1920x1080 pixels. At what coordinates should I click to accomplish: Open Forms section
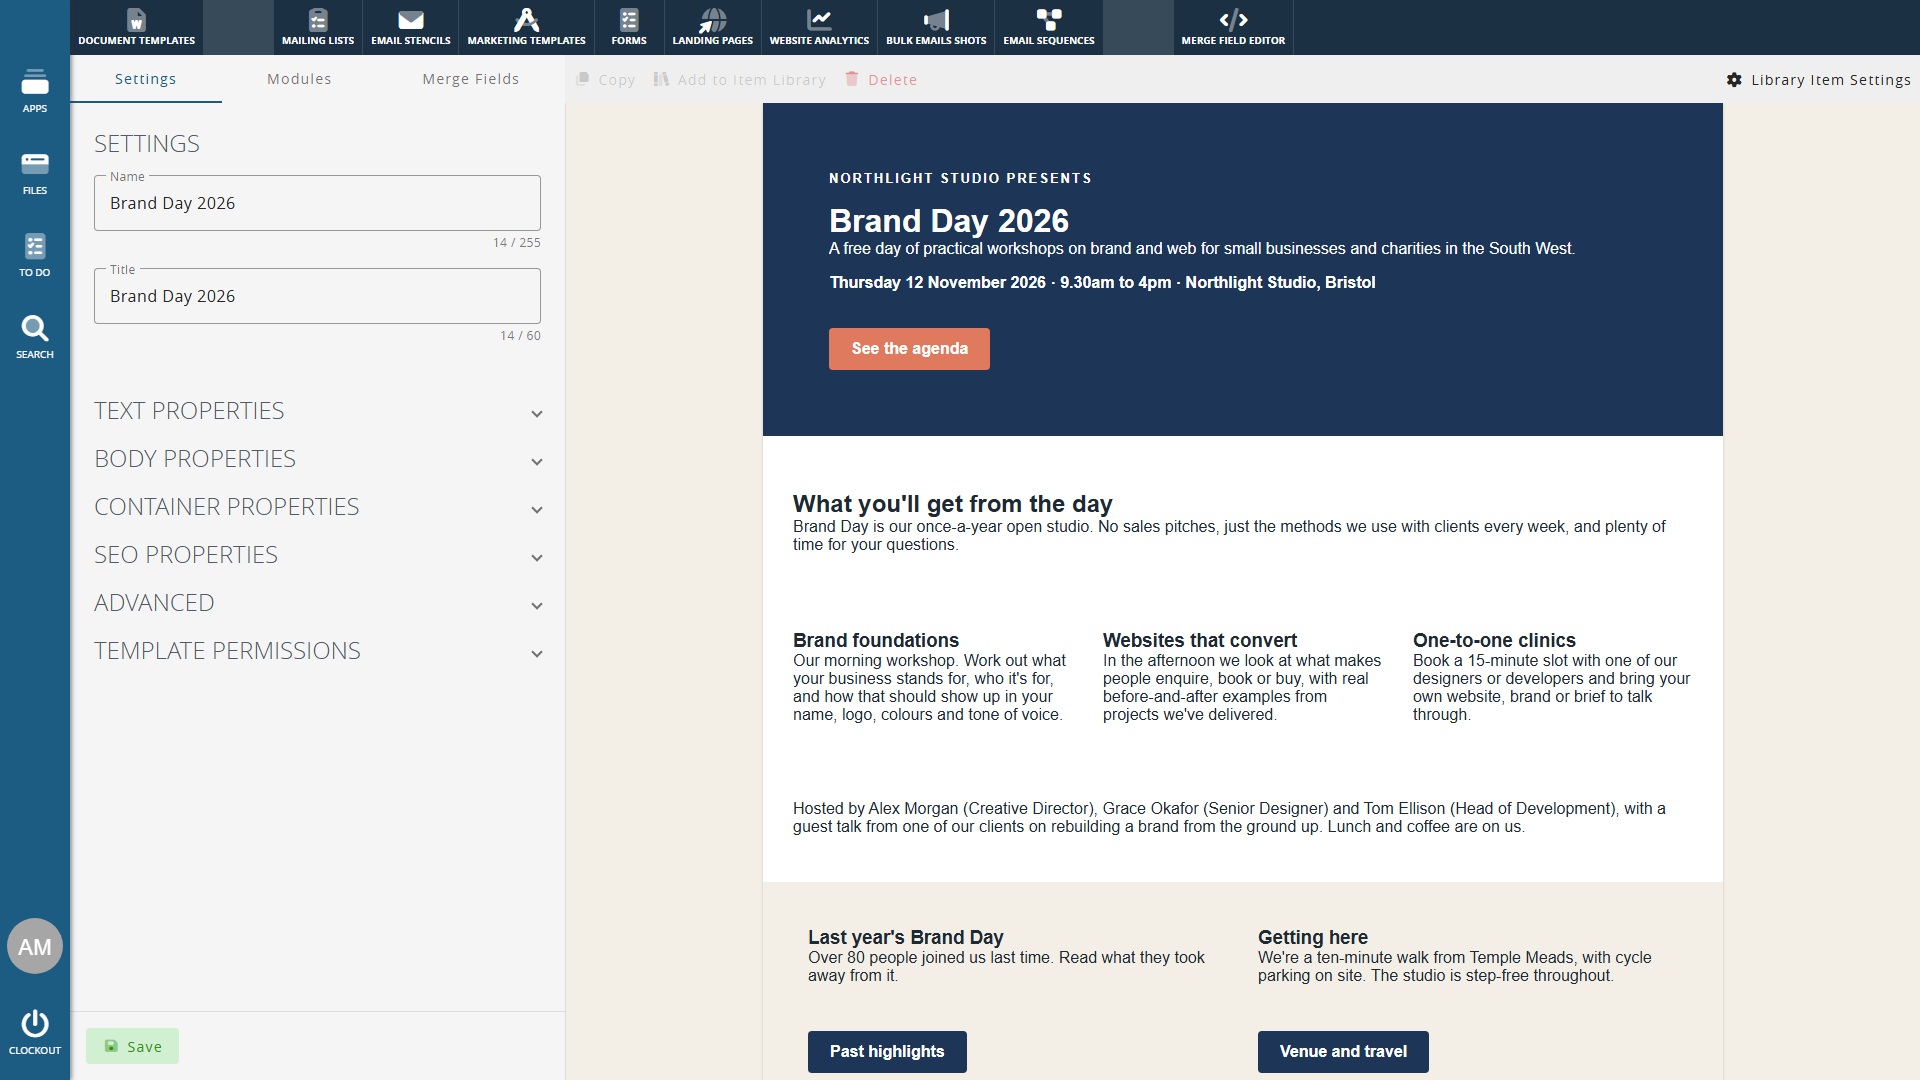click(x=629, y=27)
